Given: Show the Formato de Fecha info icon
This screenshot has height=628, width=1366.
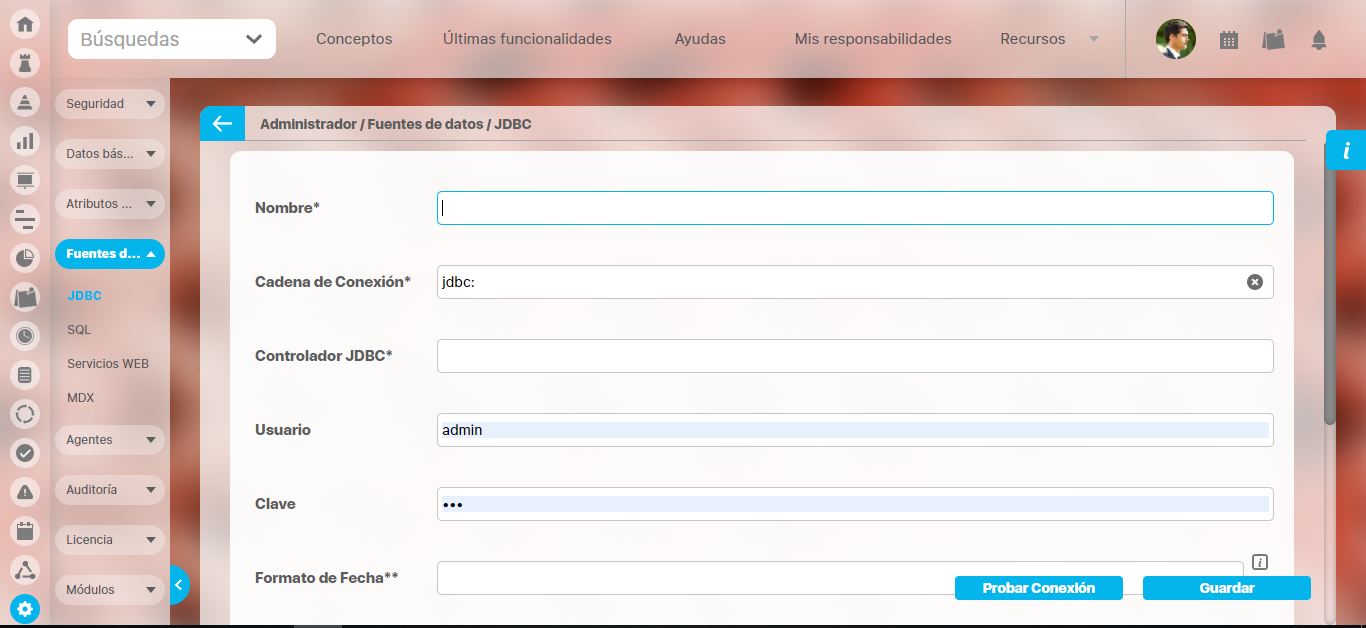Looking at the screenshot, I should point(1260,562).
